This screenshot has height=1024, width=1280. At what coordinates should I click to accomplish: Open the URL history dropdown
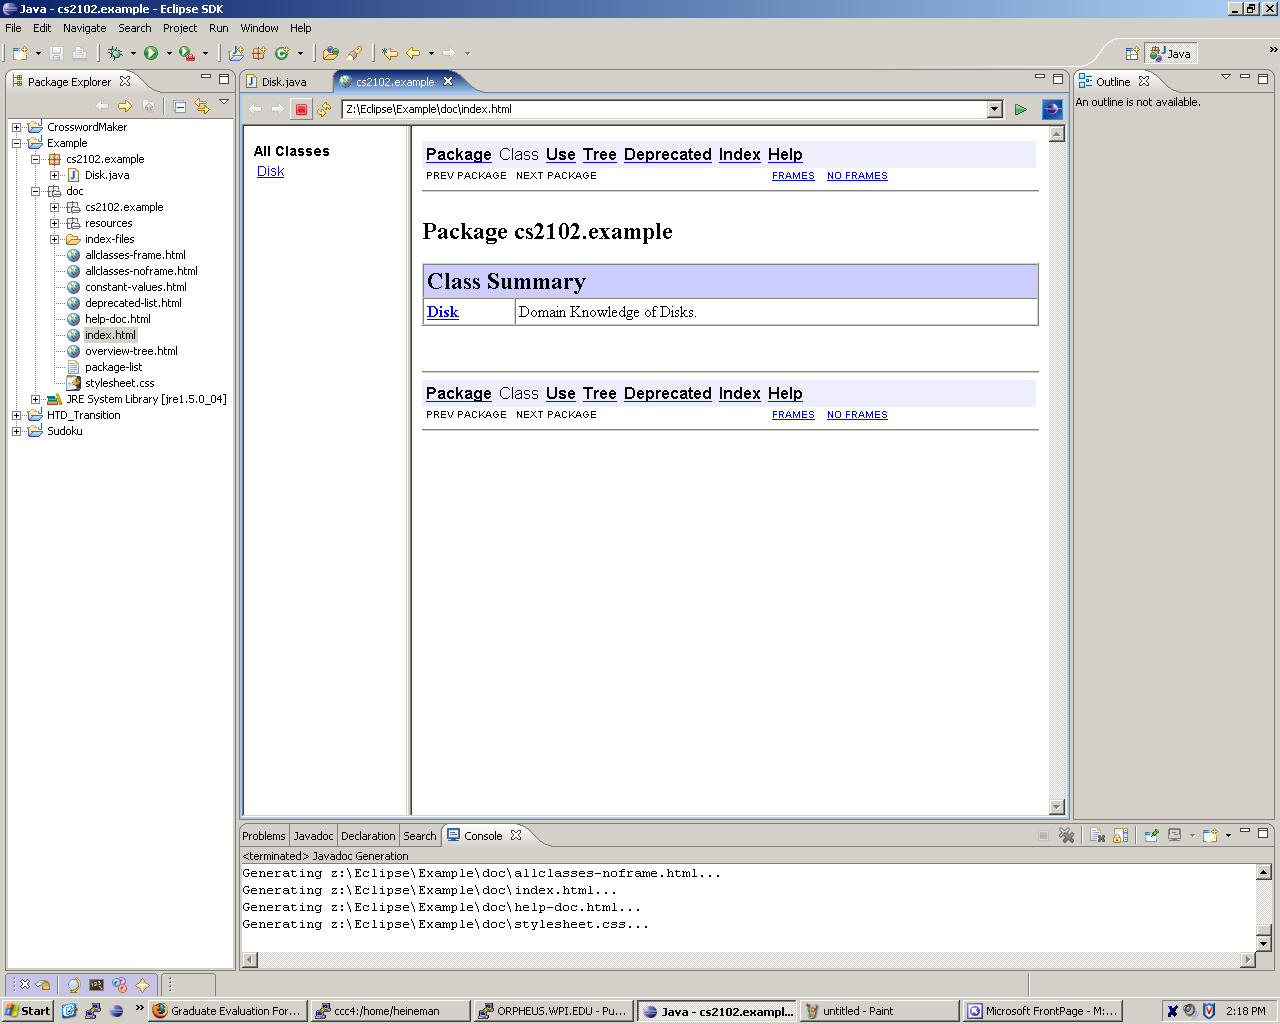(994, 109)
